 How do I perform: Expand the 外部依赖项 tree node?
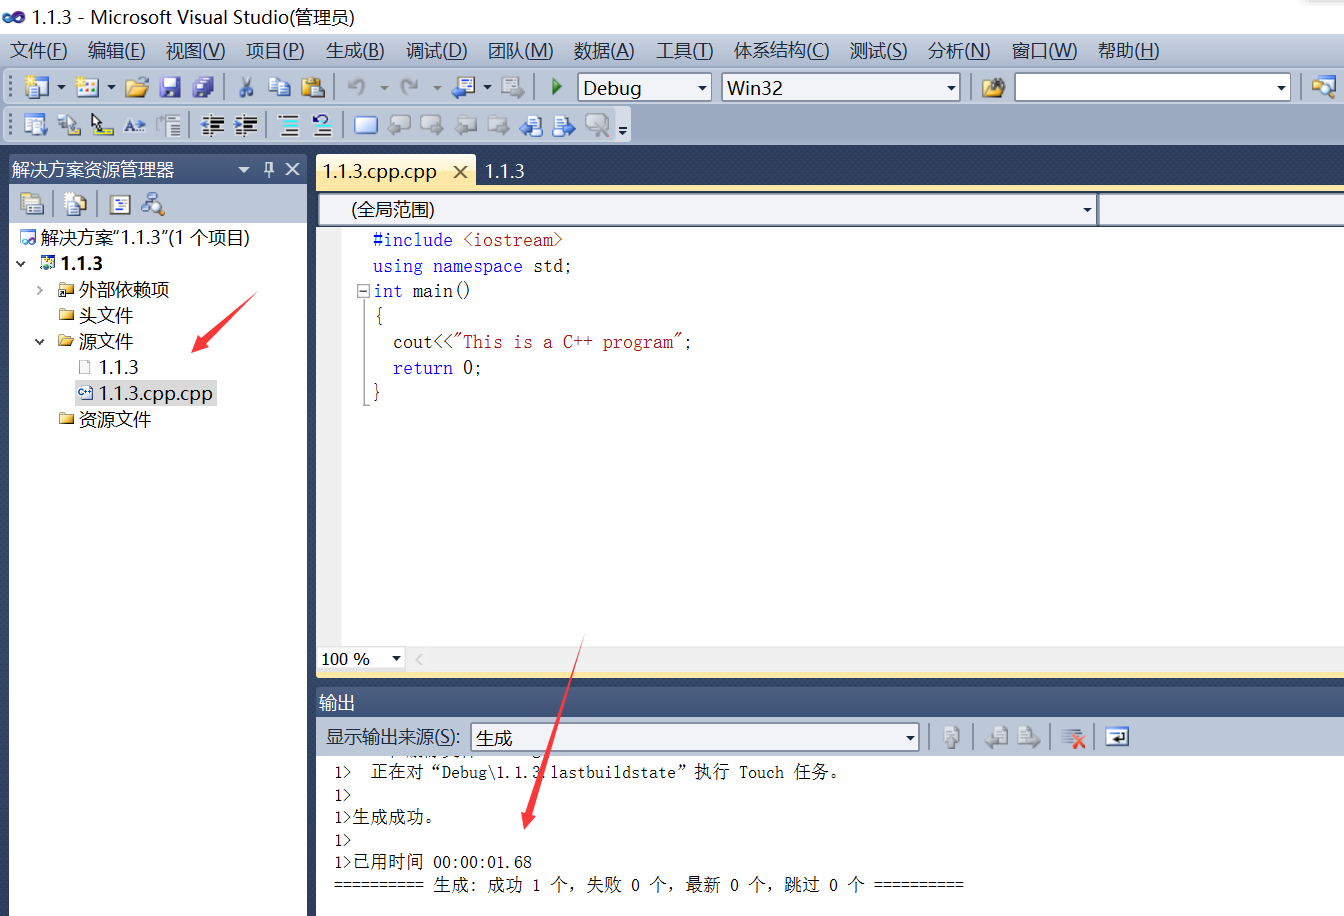click(x=40, y=289)
